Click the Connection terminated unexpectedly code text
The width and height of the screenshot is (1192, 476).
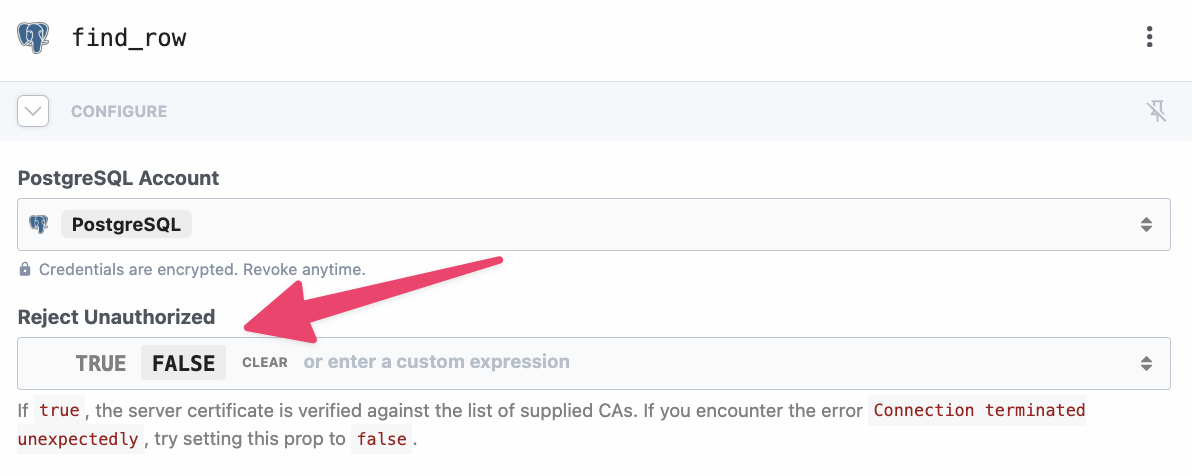(x=978, y=410)
